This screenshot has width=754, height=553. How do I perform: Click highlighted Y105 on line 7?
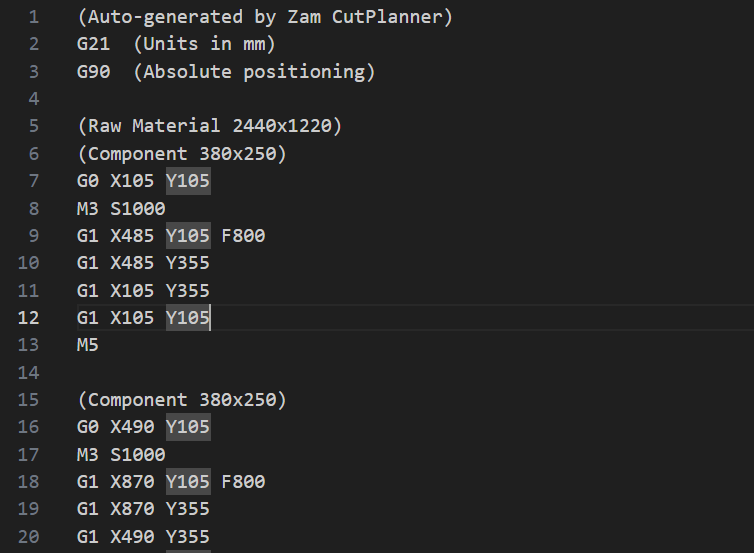coord(188,181)
